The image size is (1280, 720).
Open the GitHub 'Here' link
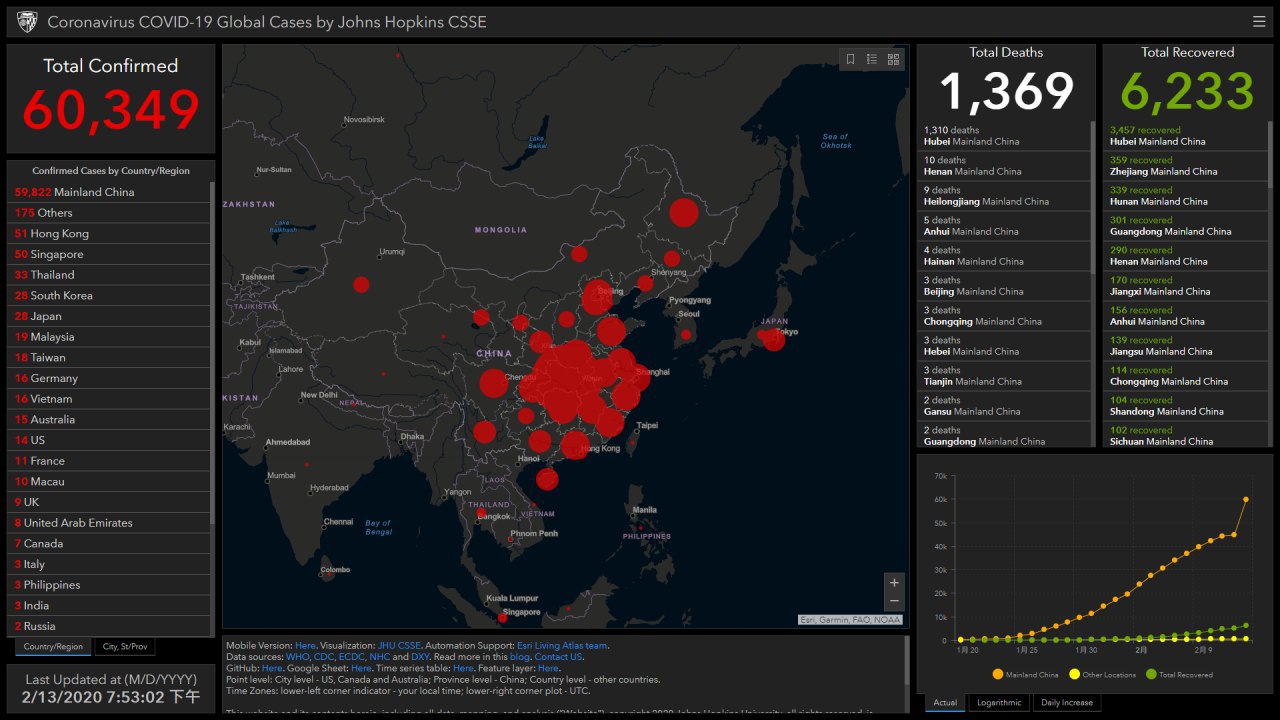click(272, 668)
